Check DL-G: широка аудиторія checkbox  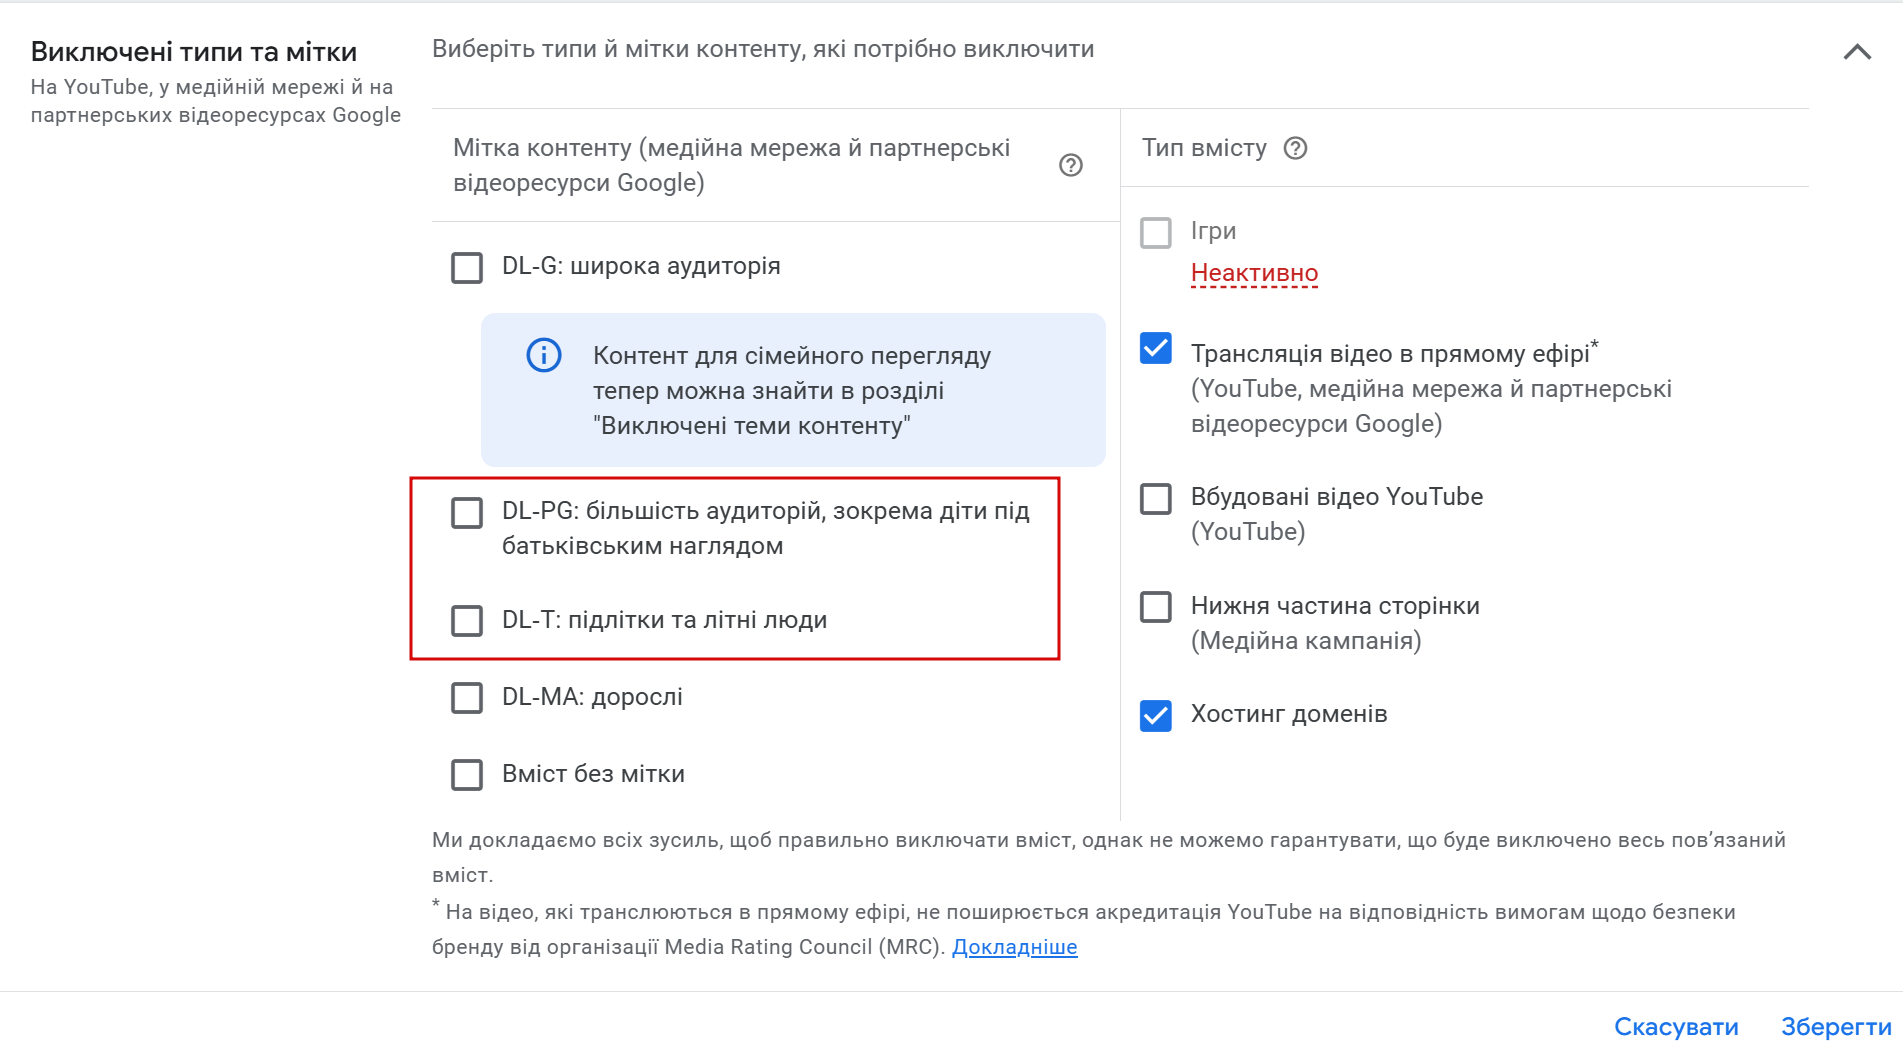pyautogui.click(x=467, y=267)
